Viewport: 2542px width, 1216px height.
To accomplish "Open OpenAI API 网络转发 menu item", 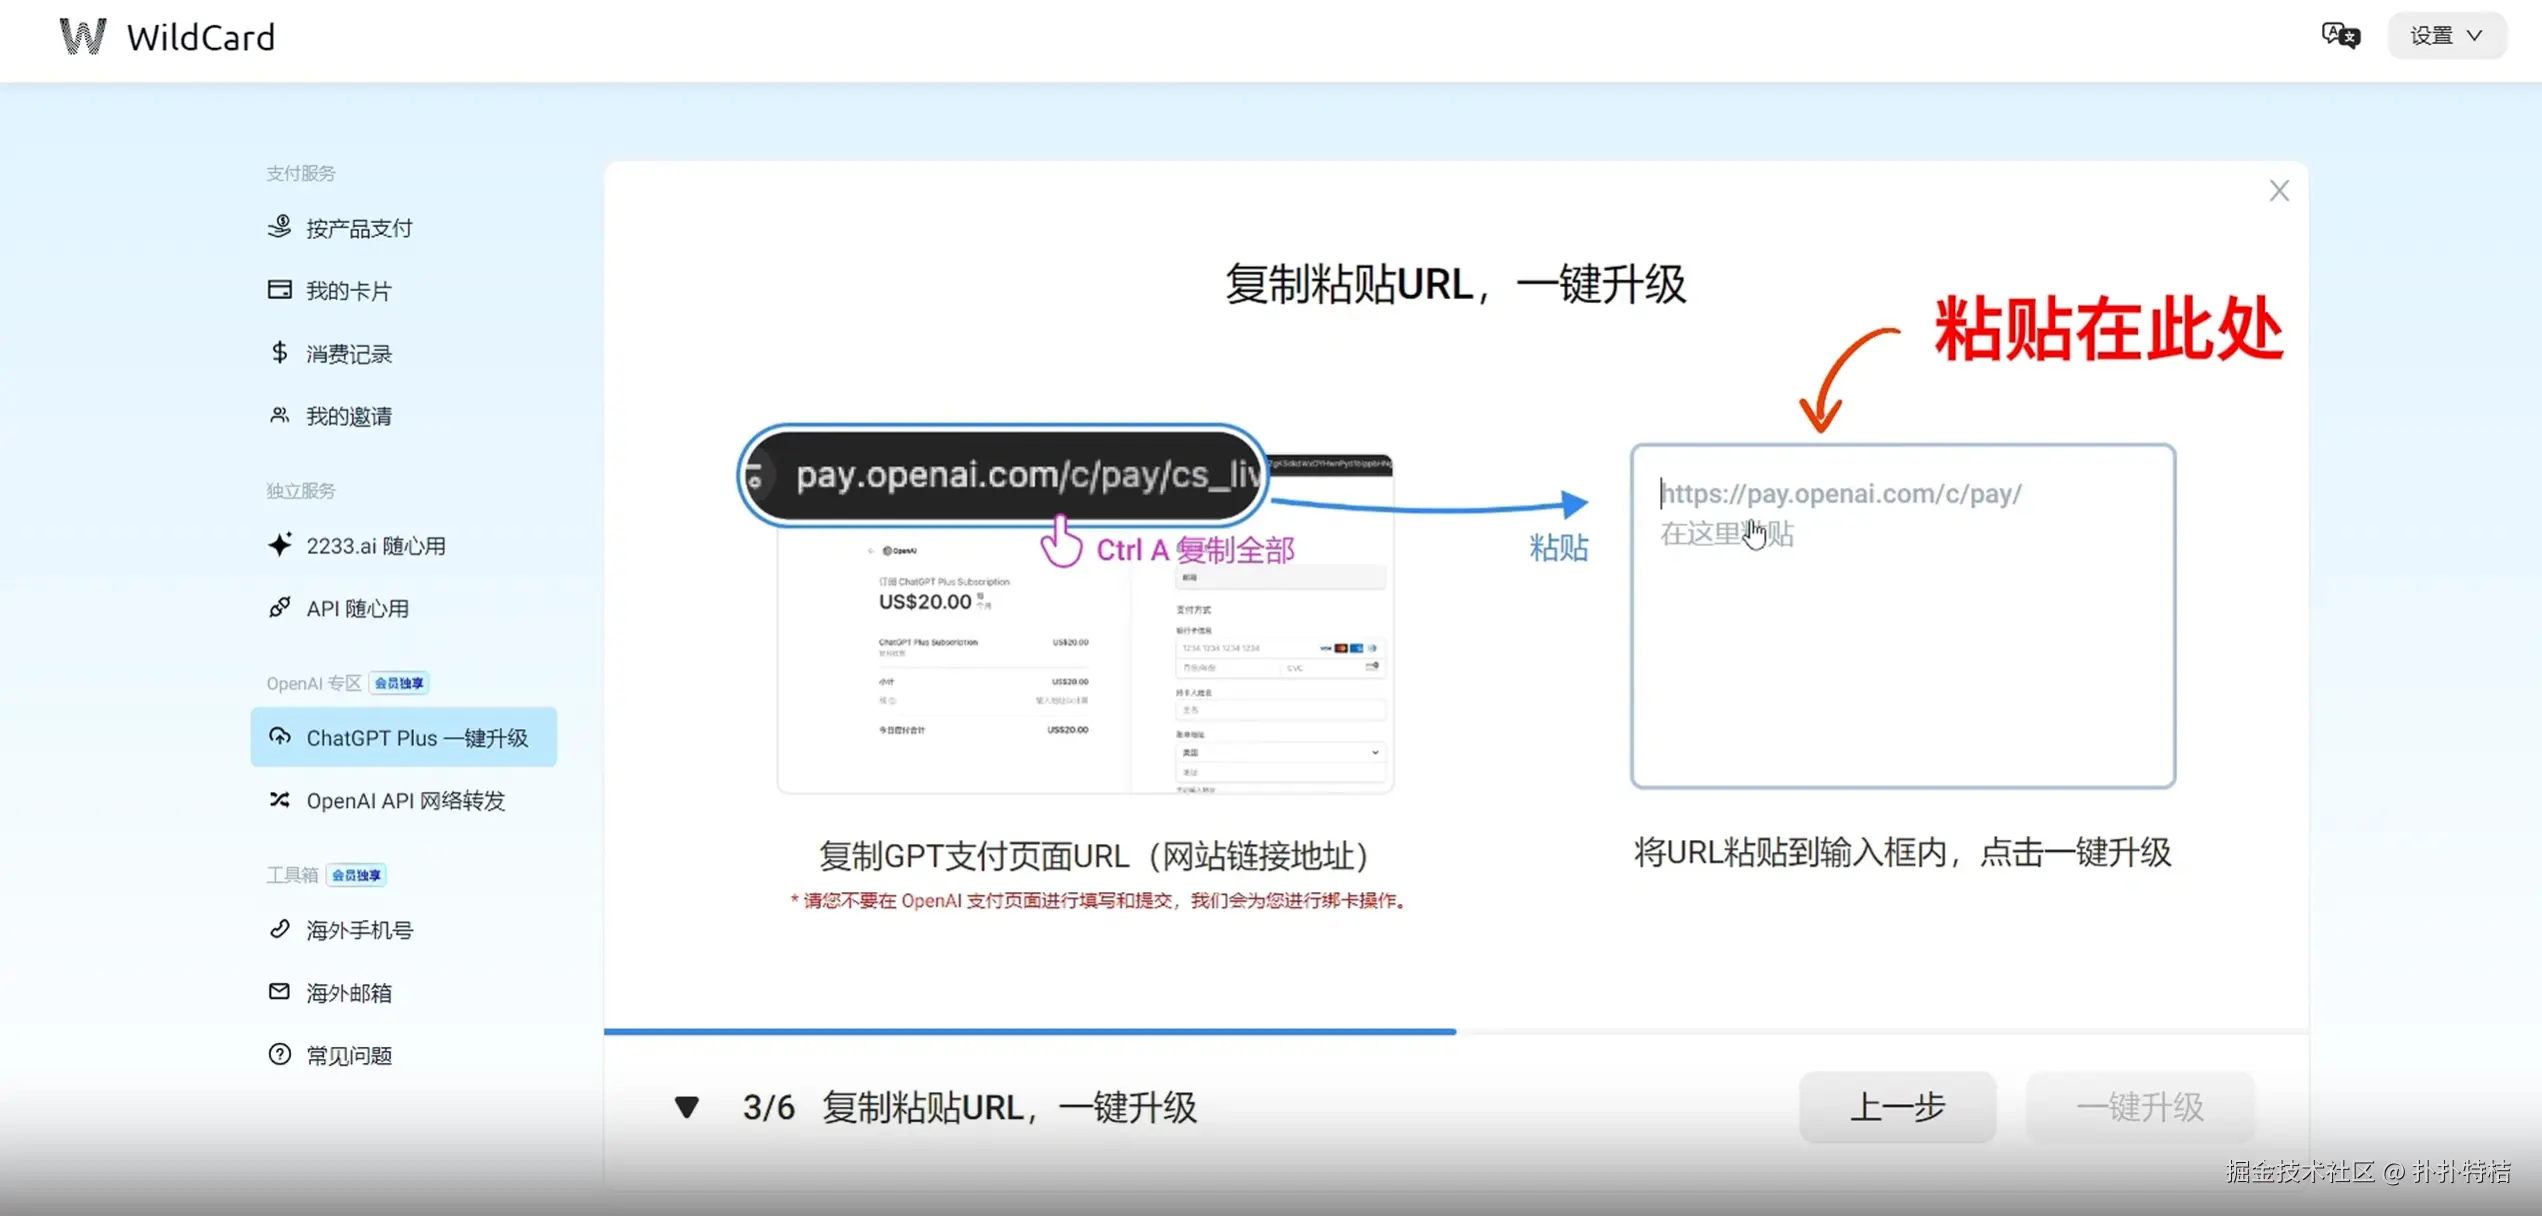I will pos(404,800).
